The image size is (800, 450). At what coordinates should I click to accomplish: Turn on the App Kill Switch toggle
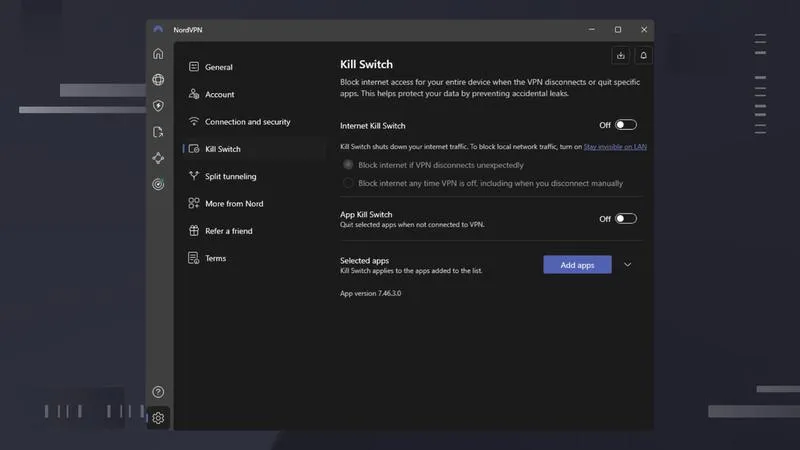[626, 219]
